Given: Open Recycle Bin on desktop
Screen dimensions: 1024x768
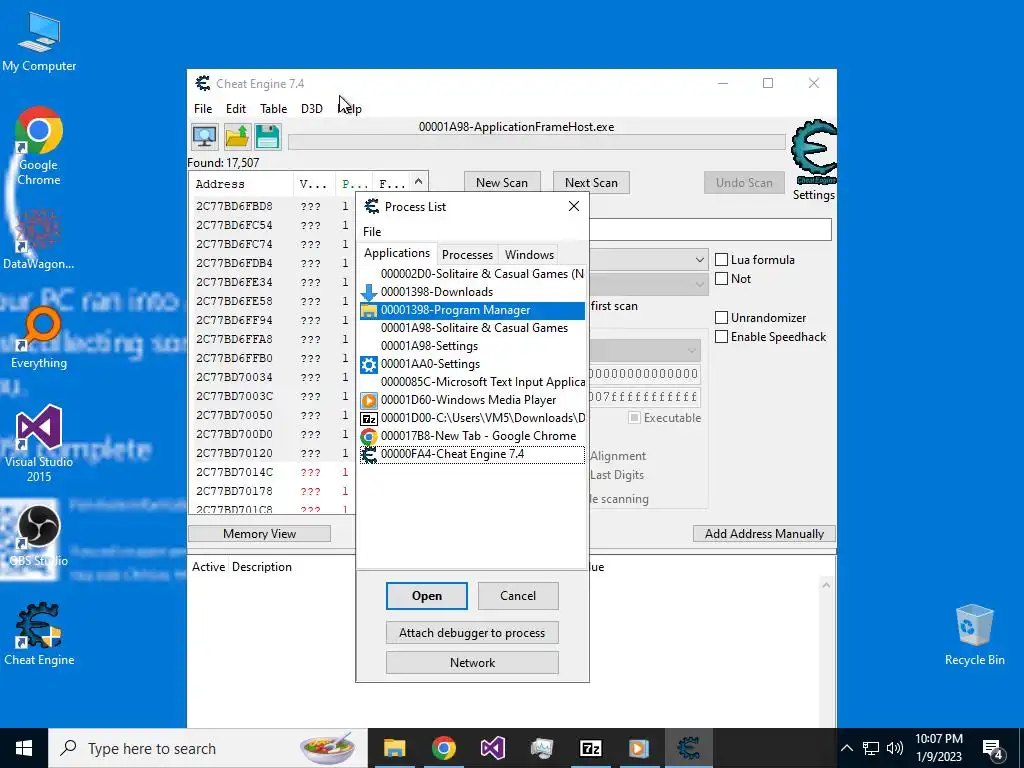Looking at the screenshot, I should (974, 635).
